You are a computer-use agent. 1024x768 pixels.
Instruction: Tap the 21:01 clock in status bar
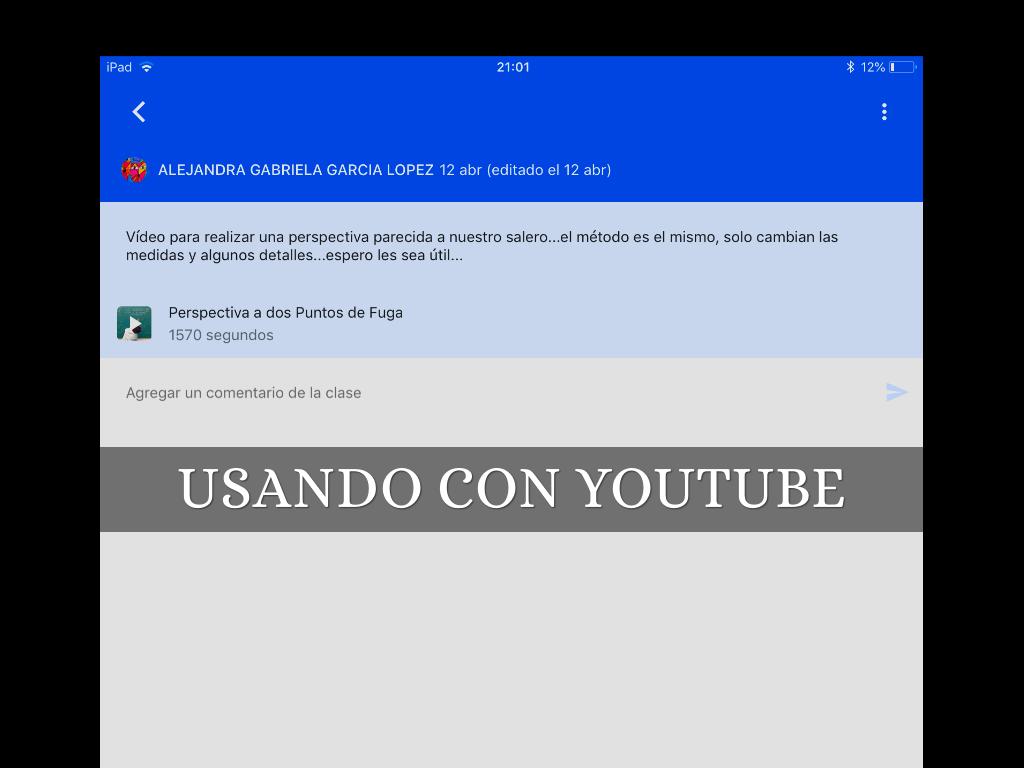click(512, 67)
